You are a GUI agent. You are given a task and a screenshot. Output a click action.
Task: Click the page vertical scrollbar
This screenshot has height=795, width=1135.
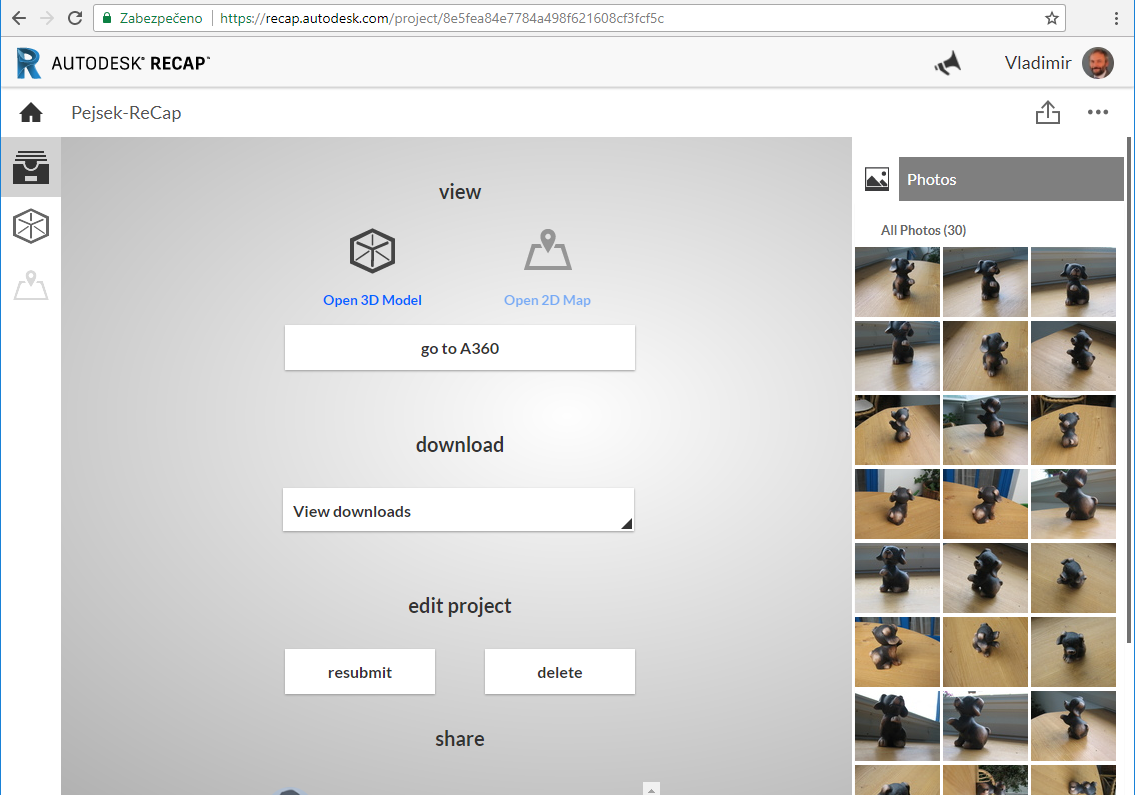(x=1129, y=390)
